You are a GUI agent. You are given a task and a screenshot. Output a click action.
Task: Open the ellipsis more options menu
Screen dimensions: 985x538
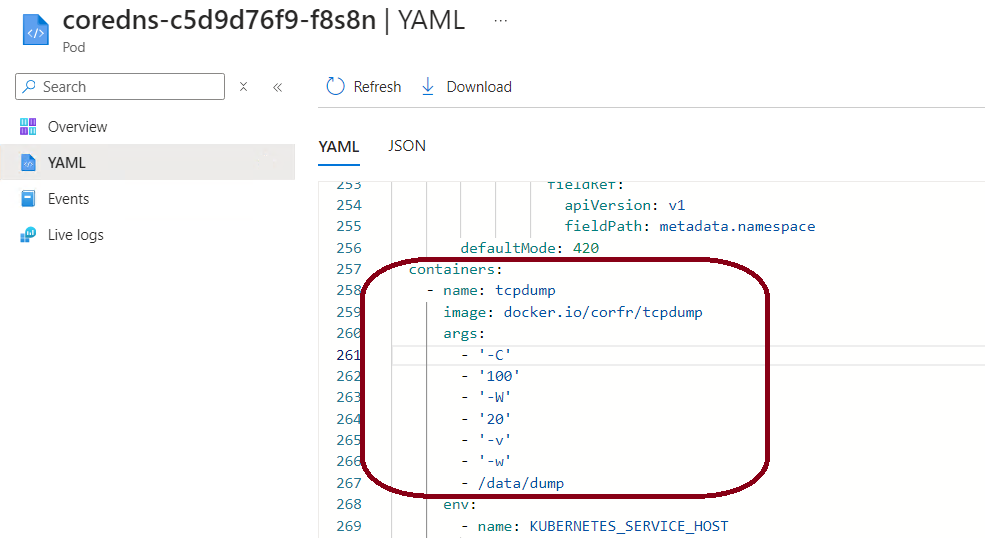click(x=500, y=21)
